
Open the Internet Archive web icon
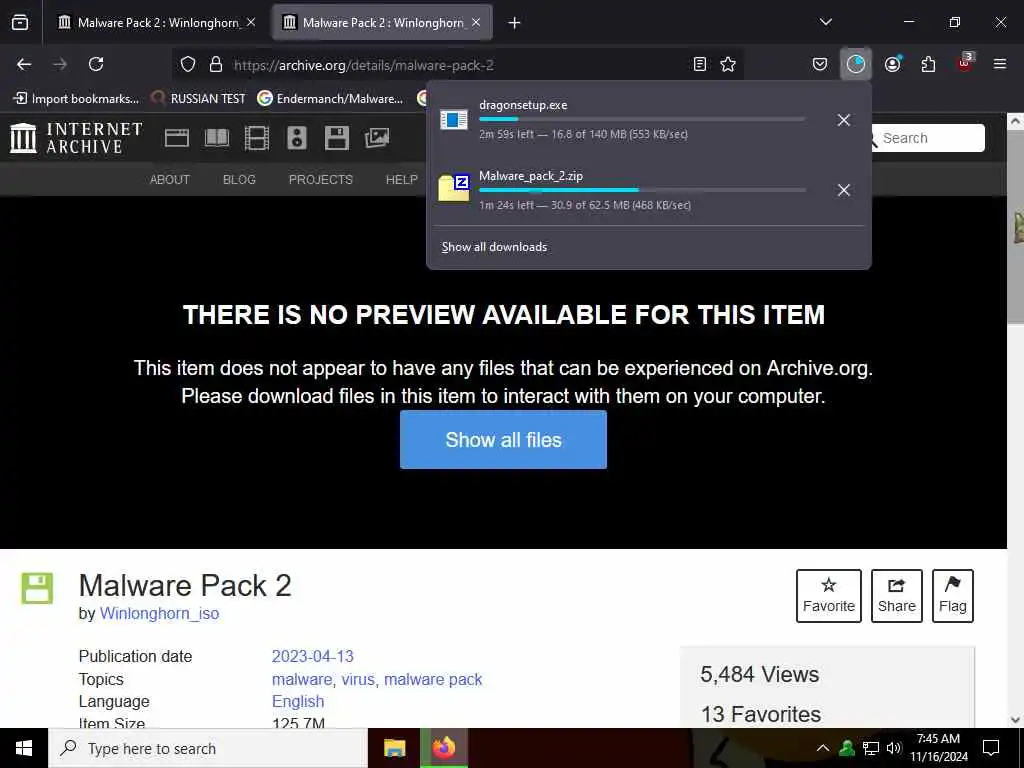click(176, 138)
